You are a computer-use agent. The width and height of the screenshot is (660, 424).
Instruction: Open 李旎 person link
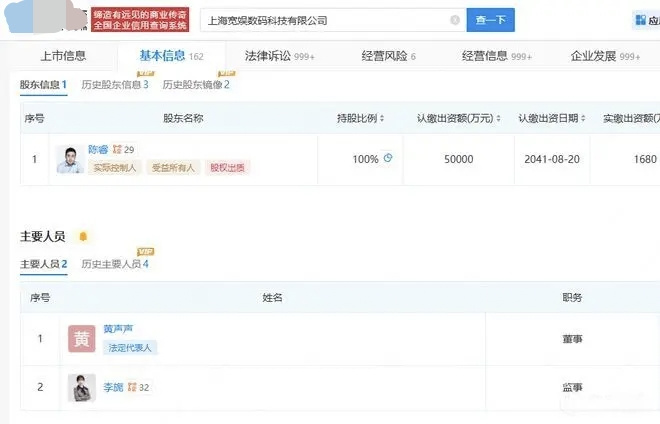pos(113,387)
